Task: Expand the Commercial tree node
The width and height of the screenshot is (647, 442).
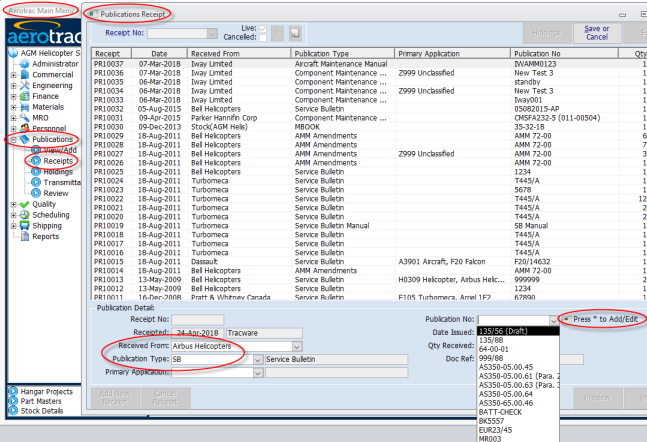Action: pos(13,75)
